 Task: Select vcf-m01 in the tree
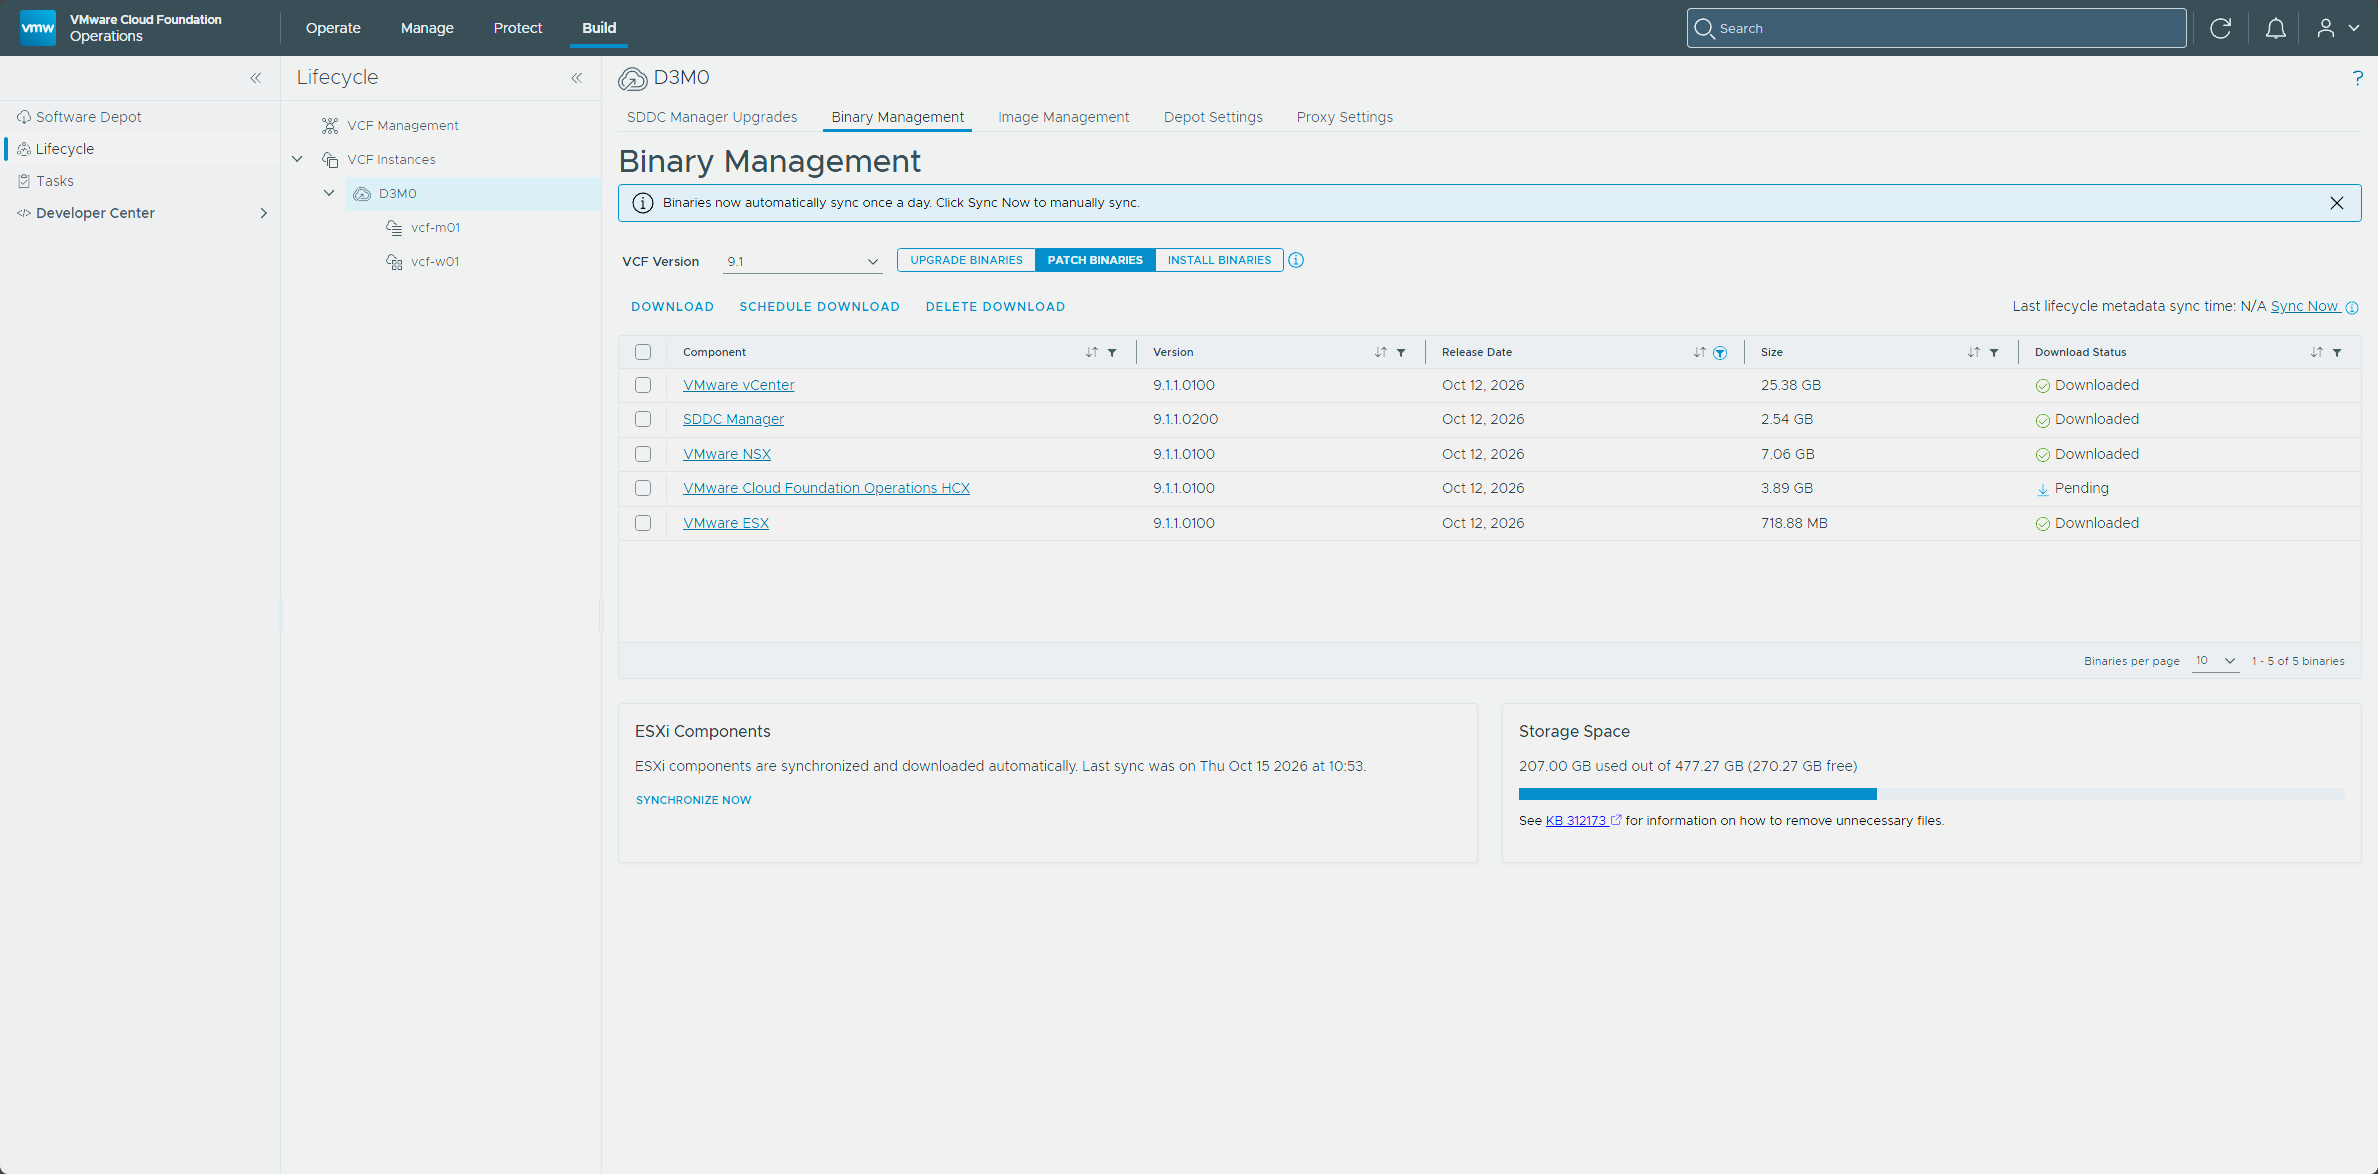click(435, 228)
